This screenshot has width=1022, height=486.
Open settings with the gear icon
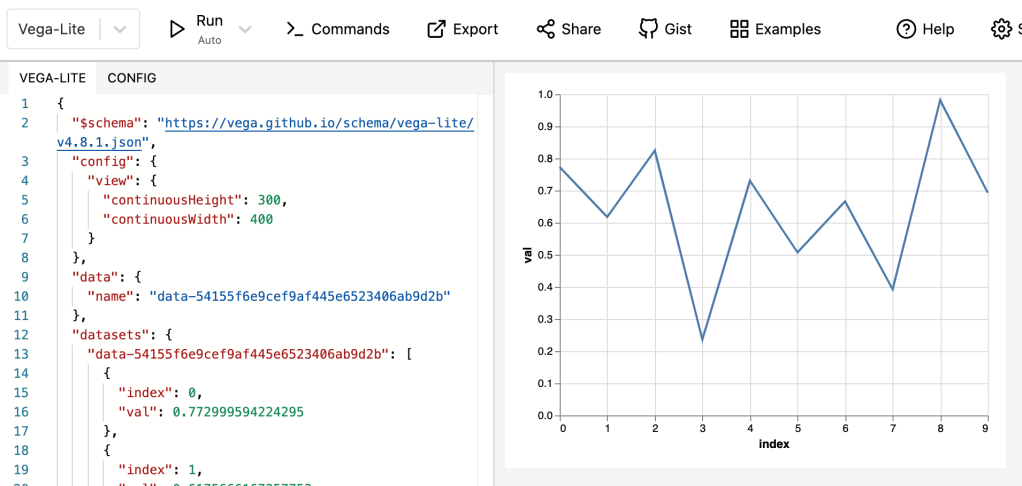click(x=1001, y=29)
